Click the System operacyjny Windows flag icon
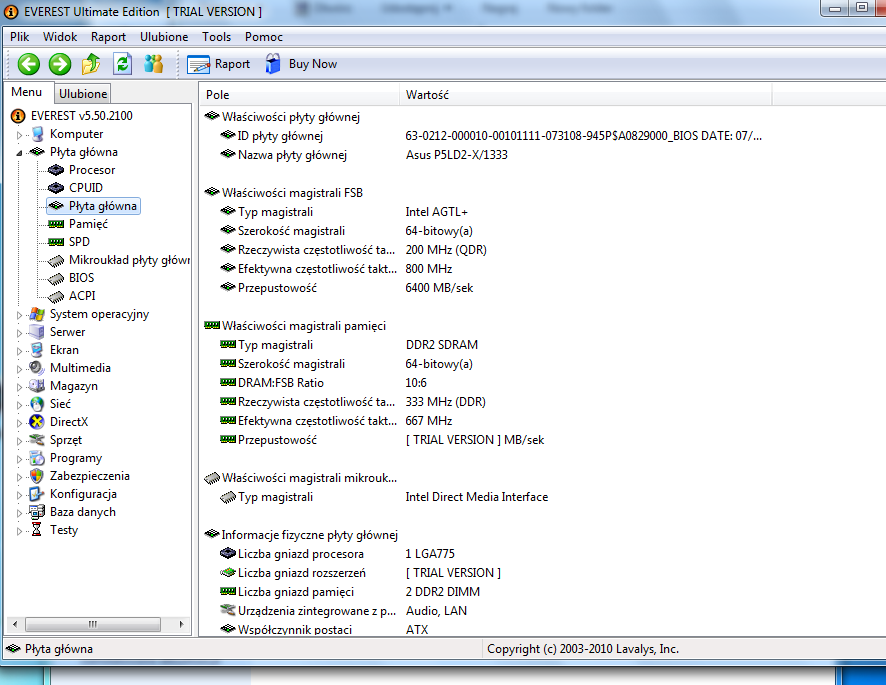Image resolution: width=886 pixels, height=685 pixels. (x=37, y=314)
